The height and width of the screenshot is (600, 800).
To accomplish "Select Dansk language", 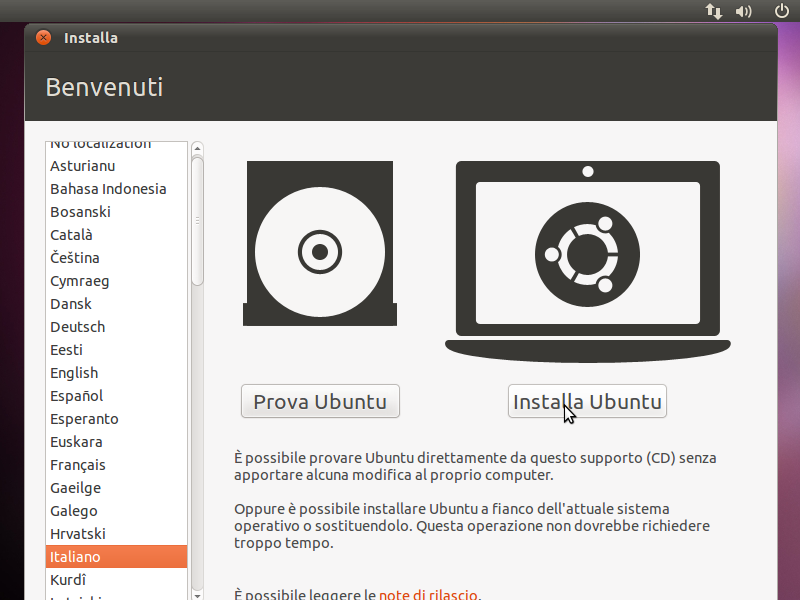I will (x=116, y=304).
